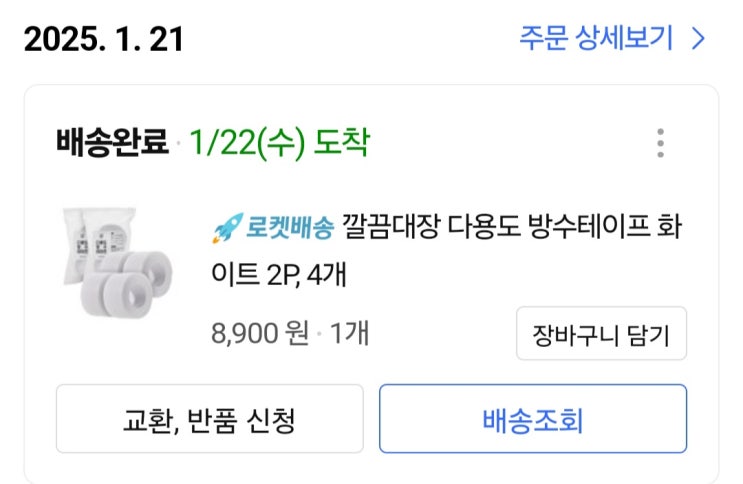Click the chevron beside 주문 상세보기
This screenshot has width=743, height=484.
pyautogui.click(x=699, y=40)
